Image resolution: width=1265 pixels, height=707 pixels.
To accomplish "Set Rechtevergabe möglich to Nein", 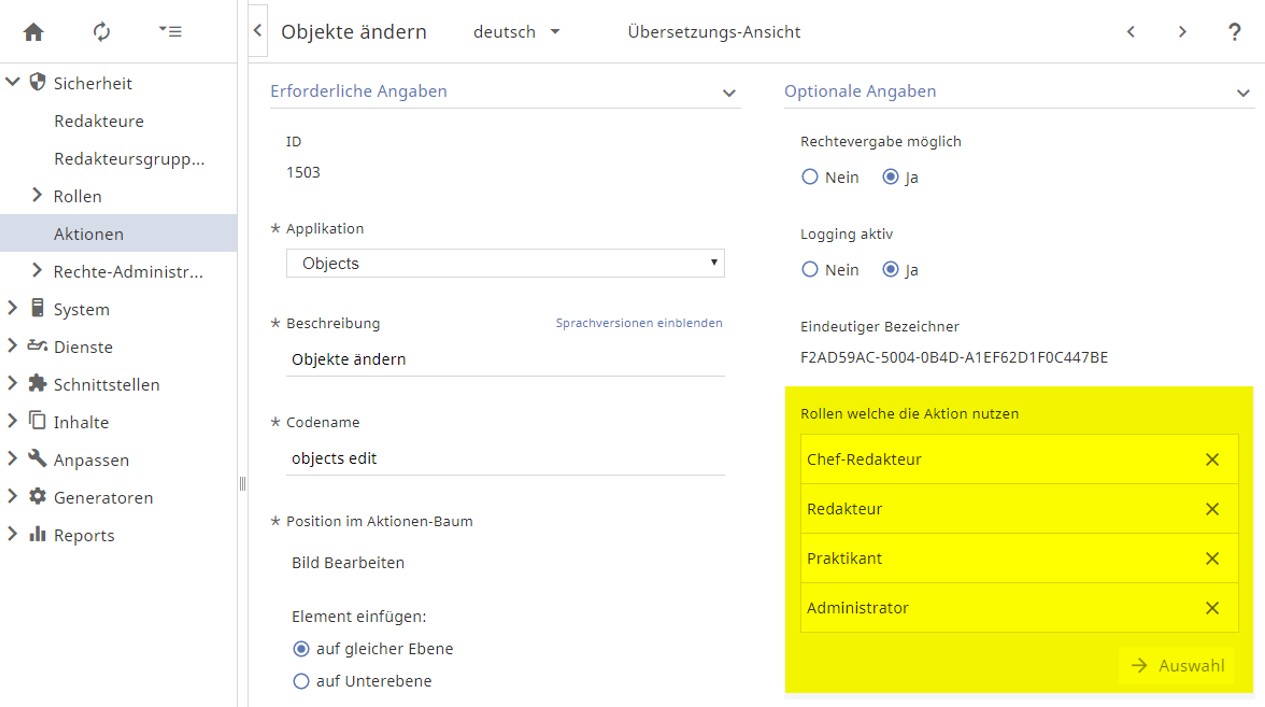I will click(810, 177).
